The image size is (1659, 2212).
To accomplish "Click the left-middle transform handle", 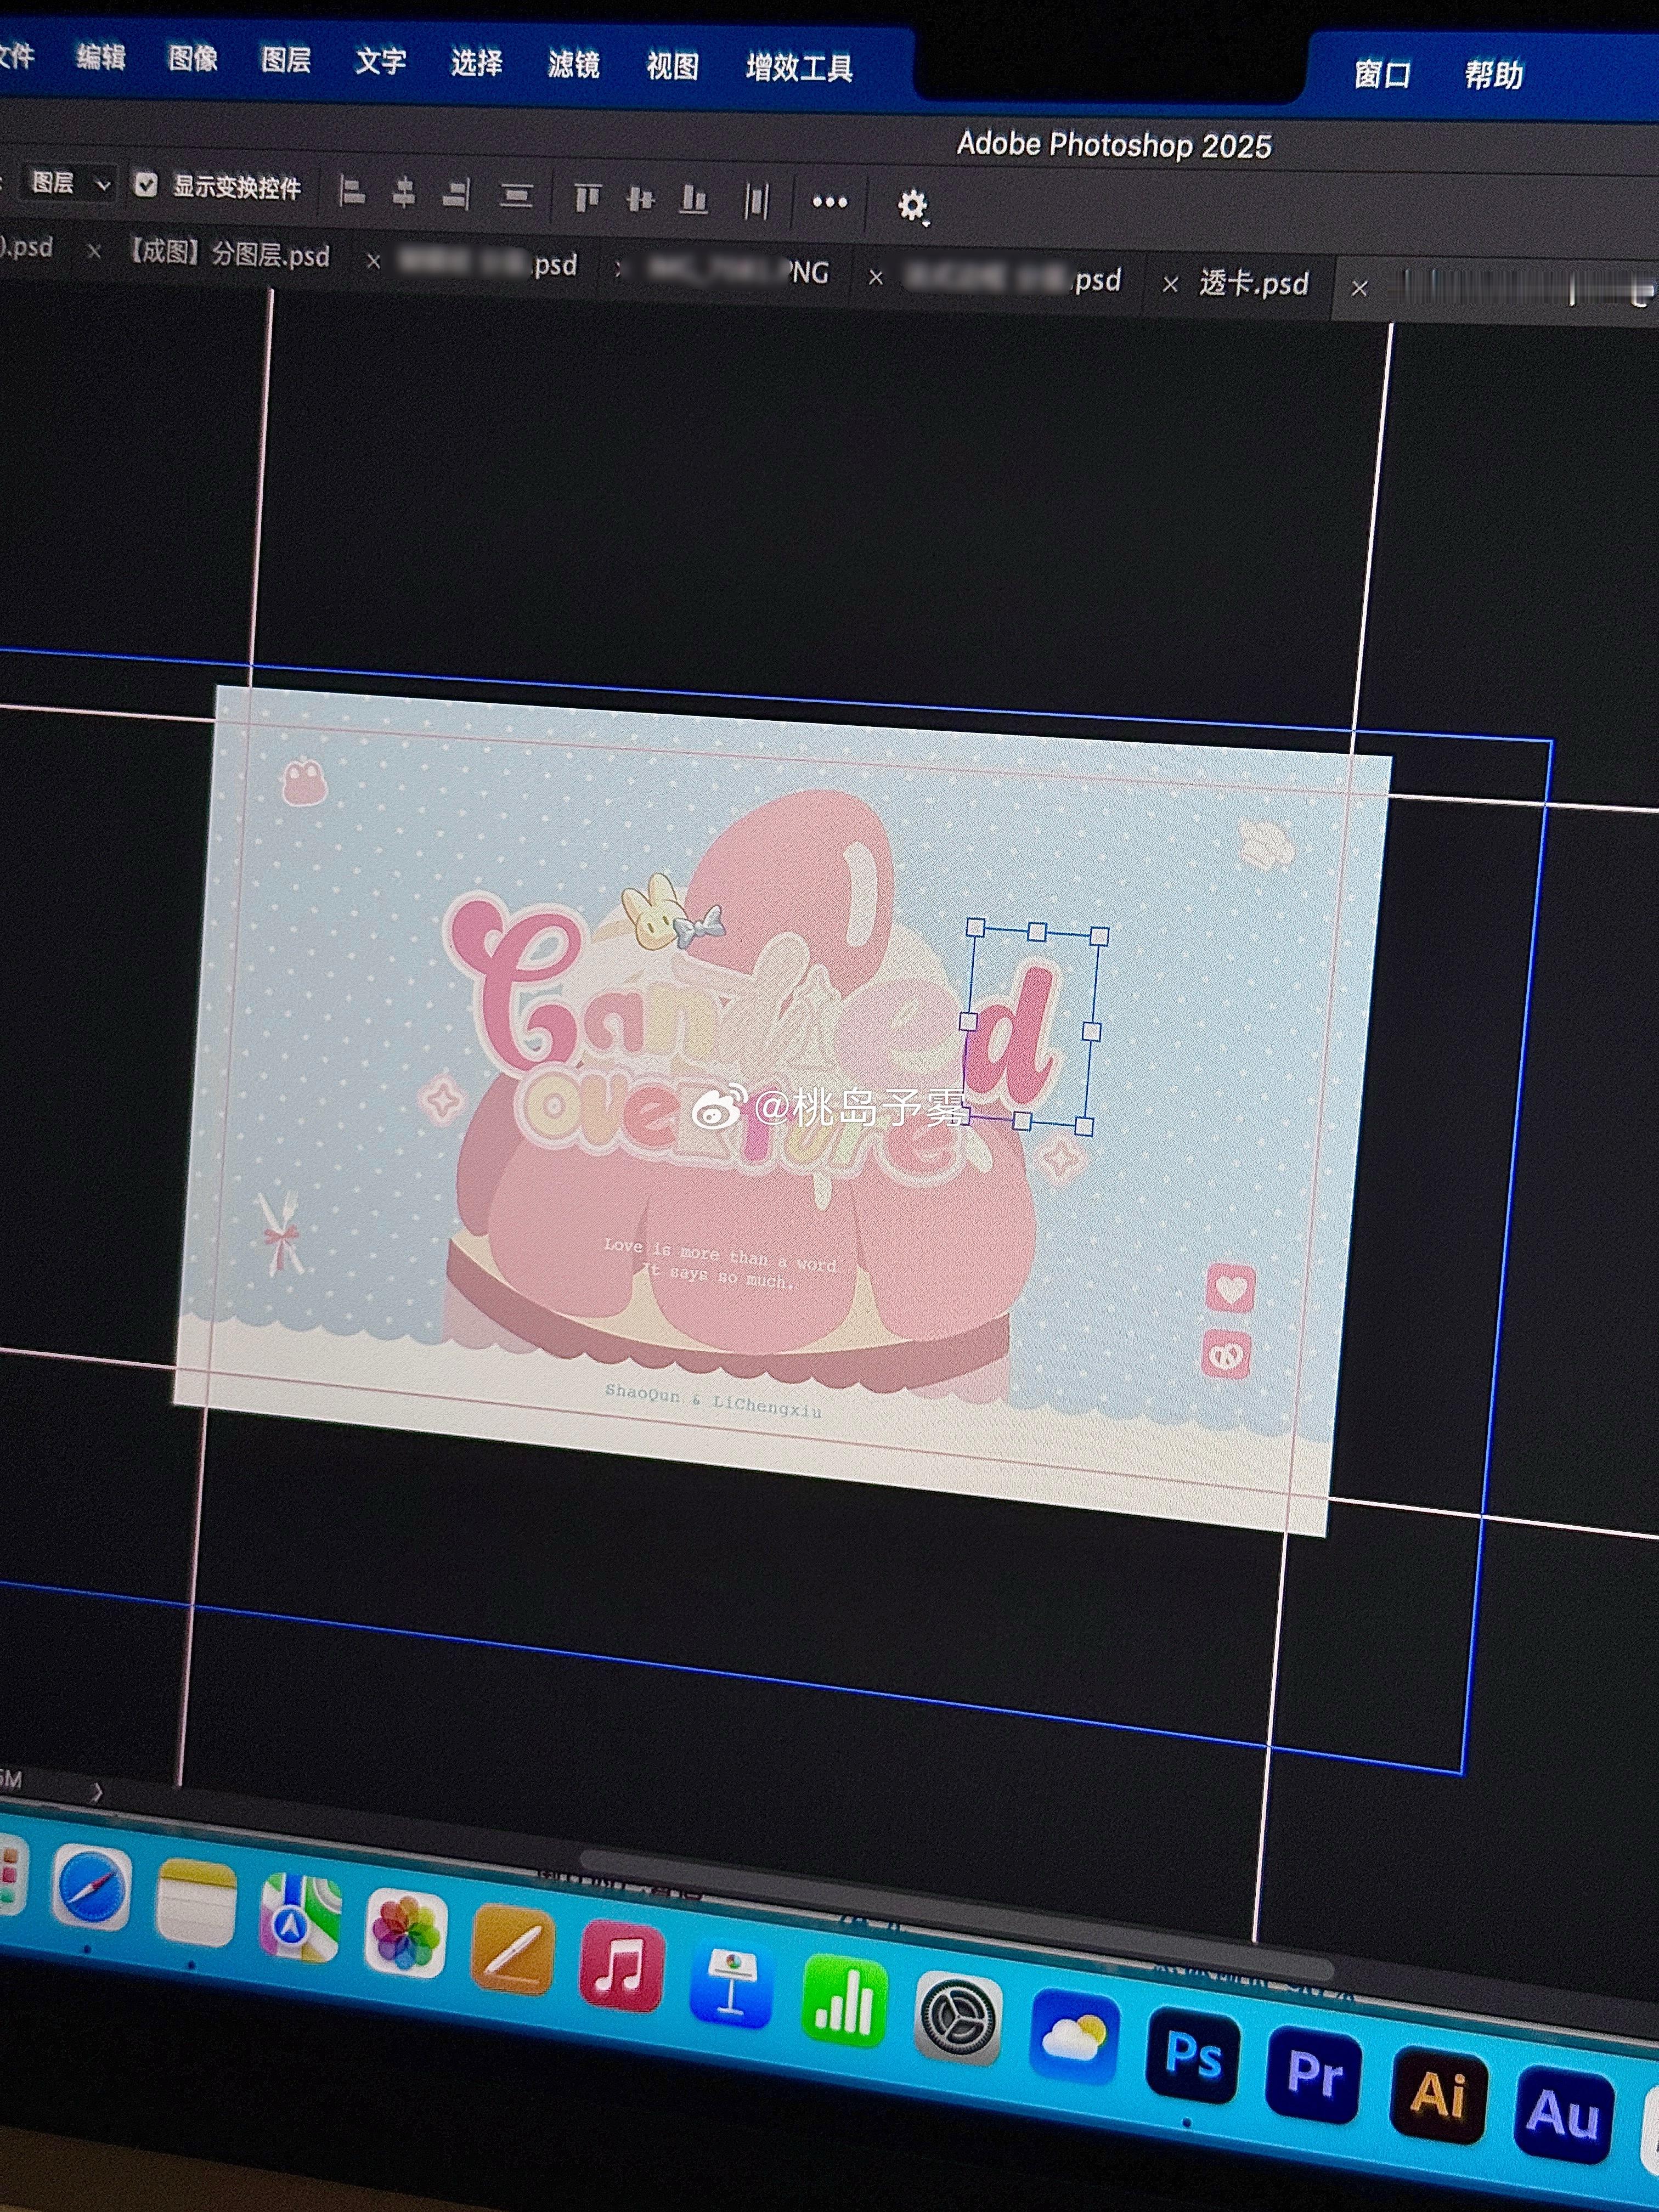I will [x=968, y=1021].
